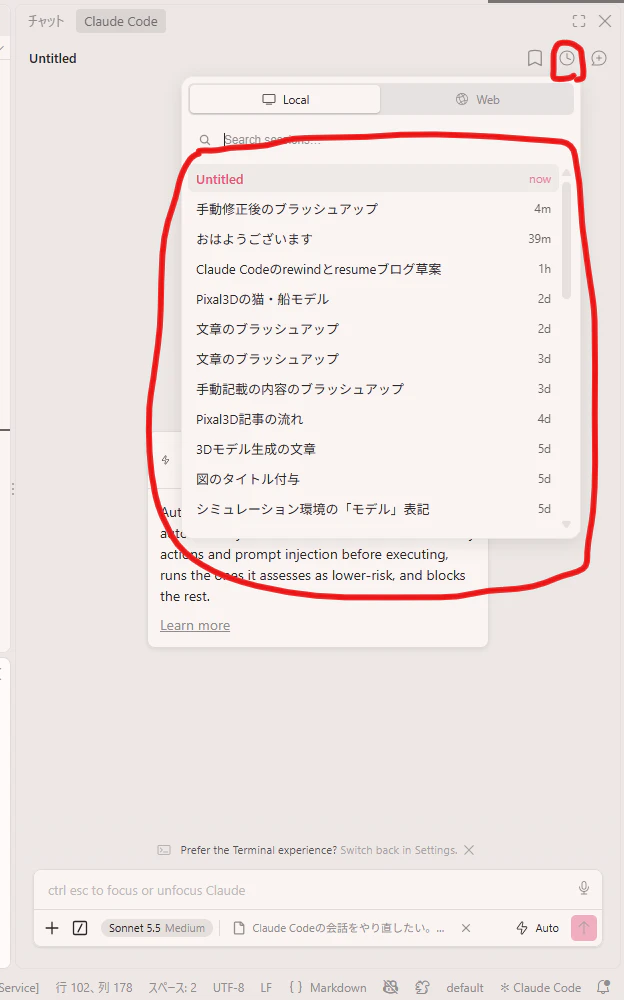Select the Claude Code tab
624x1000 pixels.
pos(121,21)
